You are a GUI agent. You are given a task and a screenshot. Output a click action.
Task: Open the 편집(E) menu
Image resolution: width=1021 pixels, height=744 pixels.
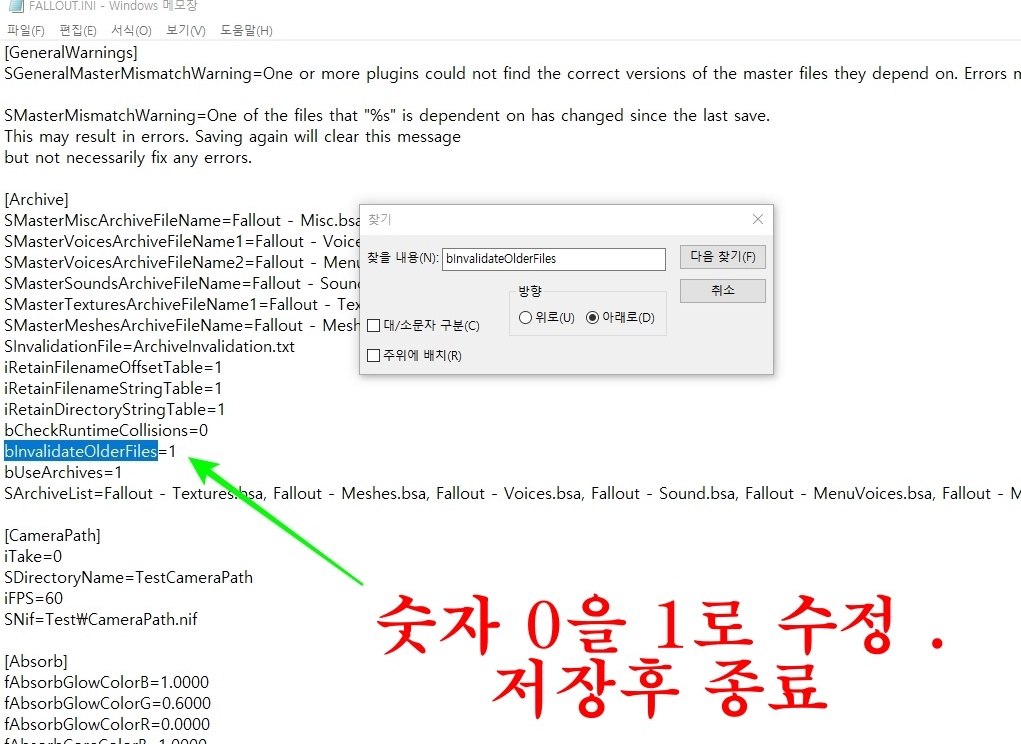pos(77,31)
